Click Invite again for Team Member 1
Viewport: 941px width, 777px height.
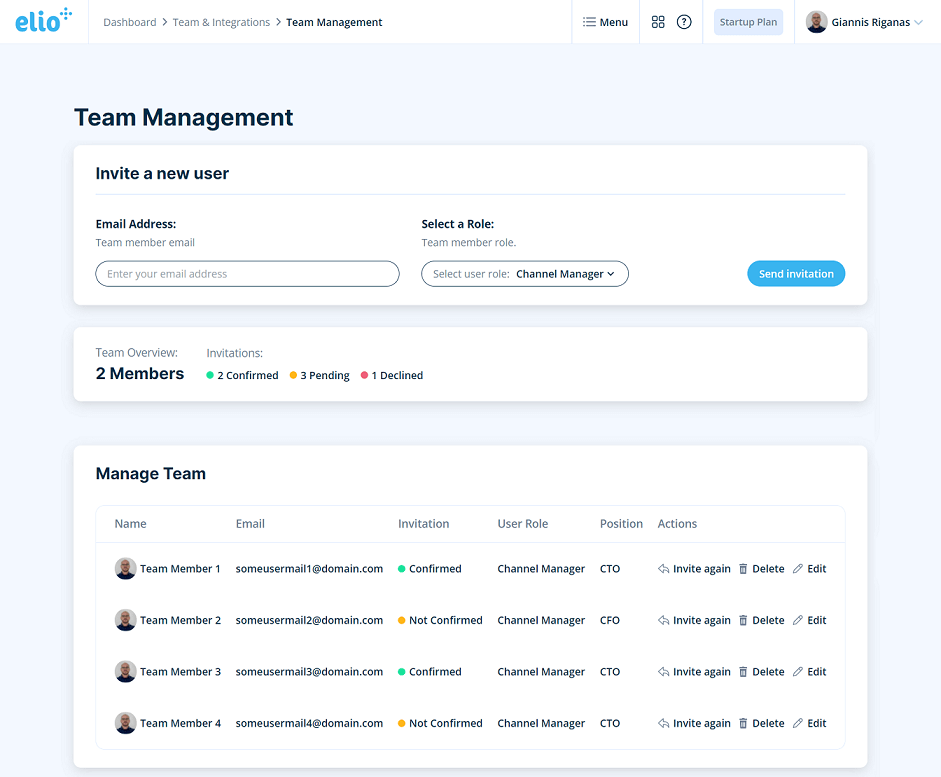[694, 569]
